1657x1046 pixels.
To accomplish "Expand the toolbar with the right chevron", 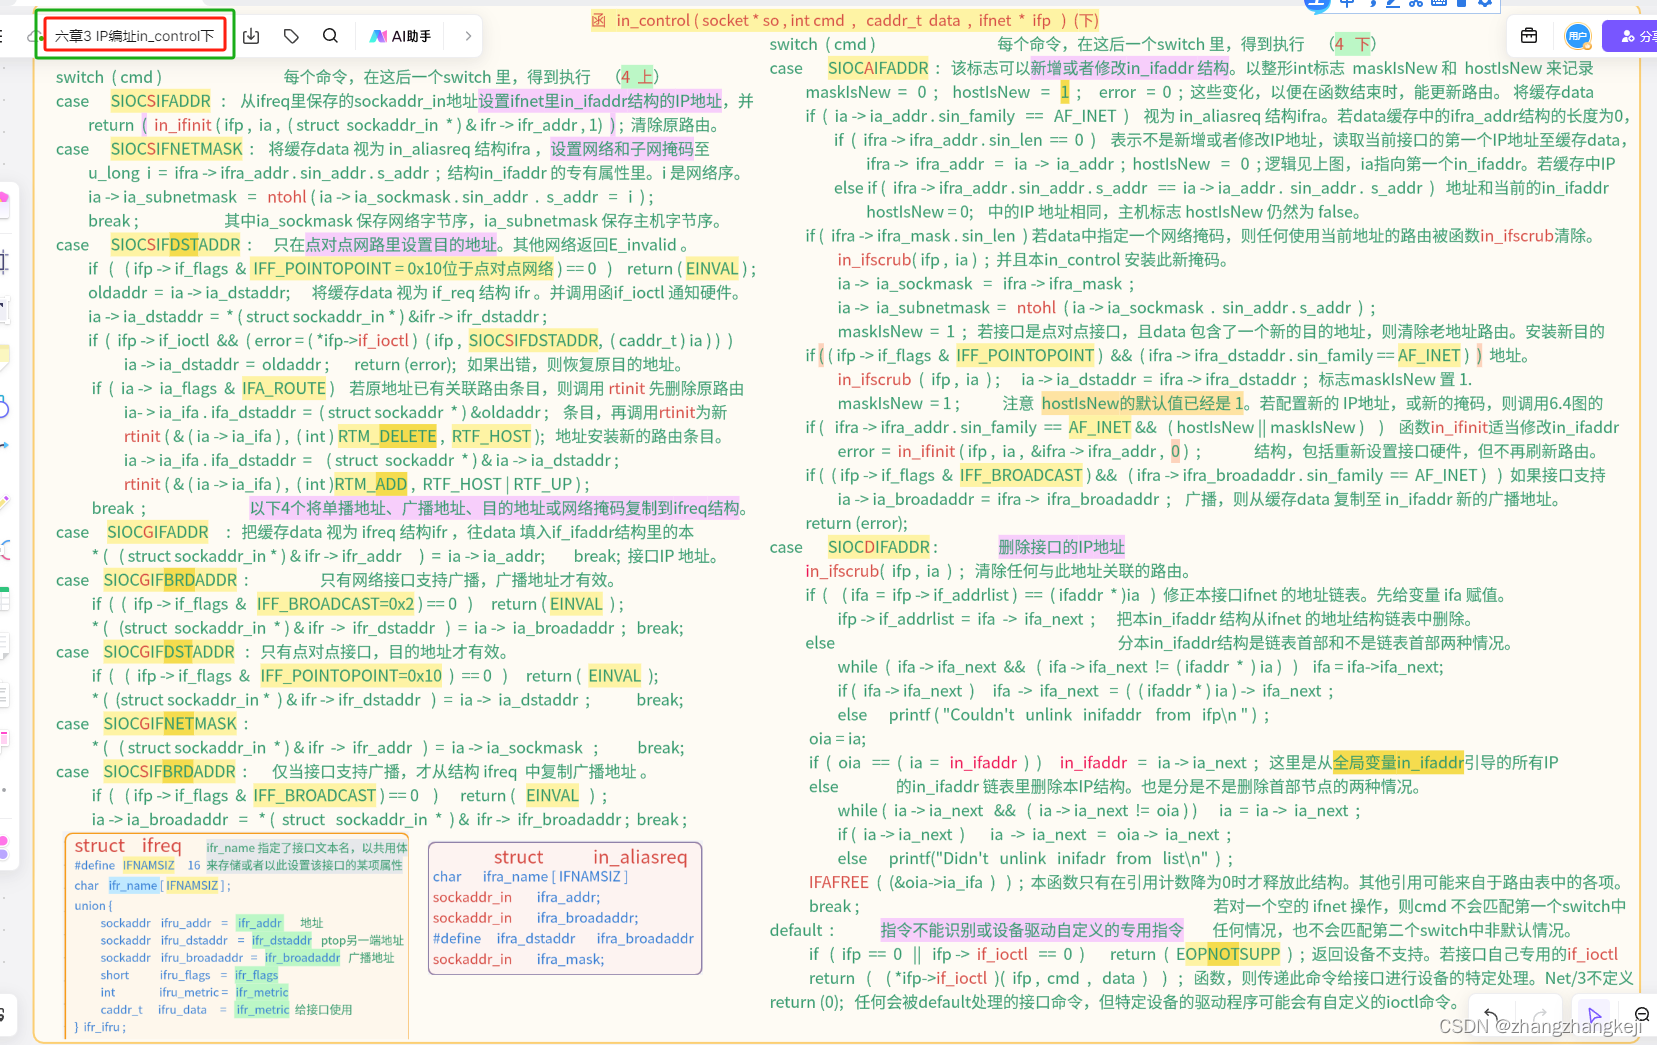I will pos(468,36).
